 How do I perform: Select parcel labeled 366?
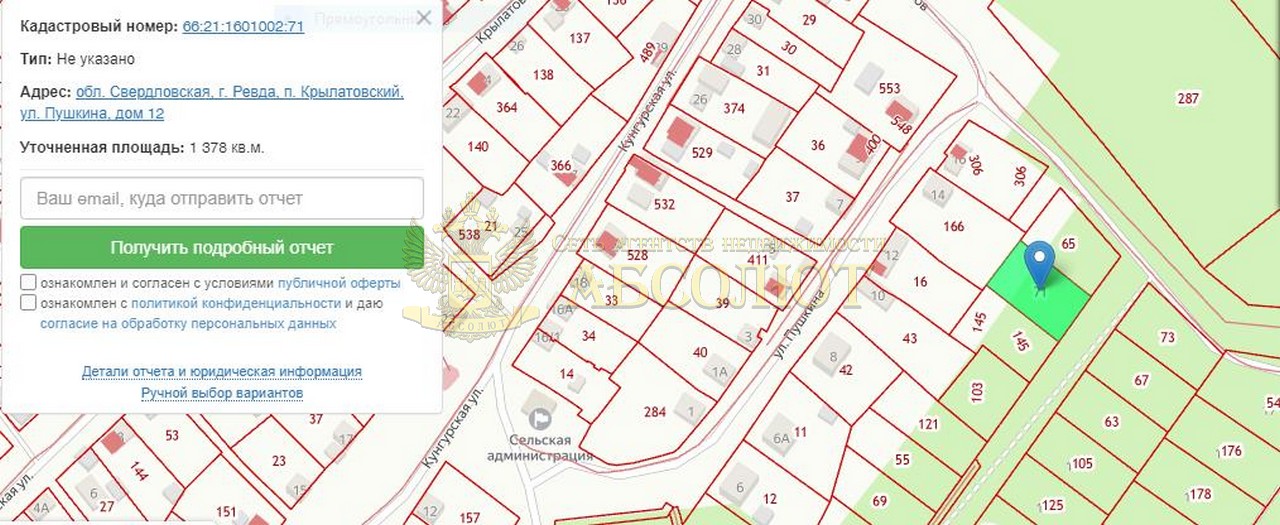tap(561, 165)
